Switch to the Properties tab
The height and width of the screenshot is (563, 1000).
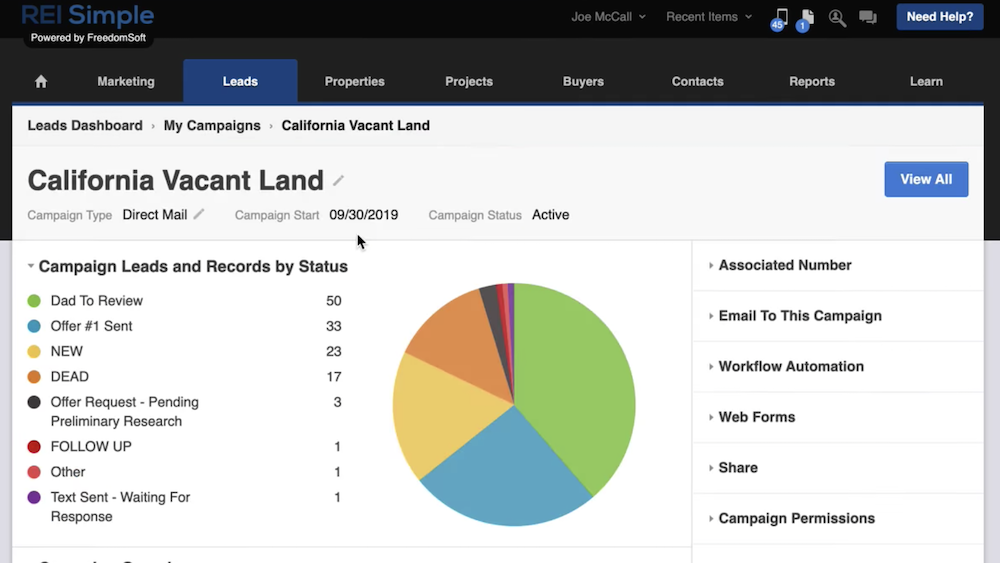(x=354, y=82)
